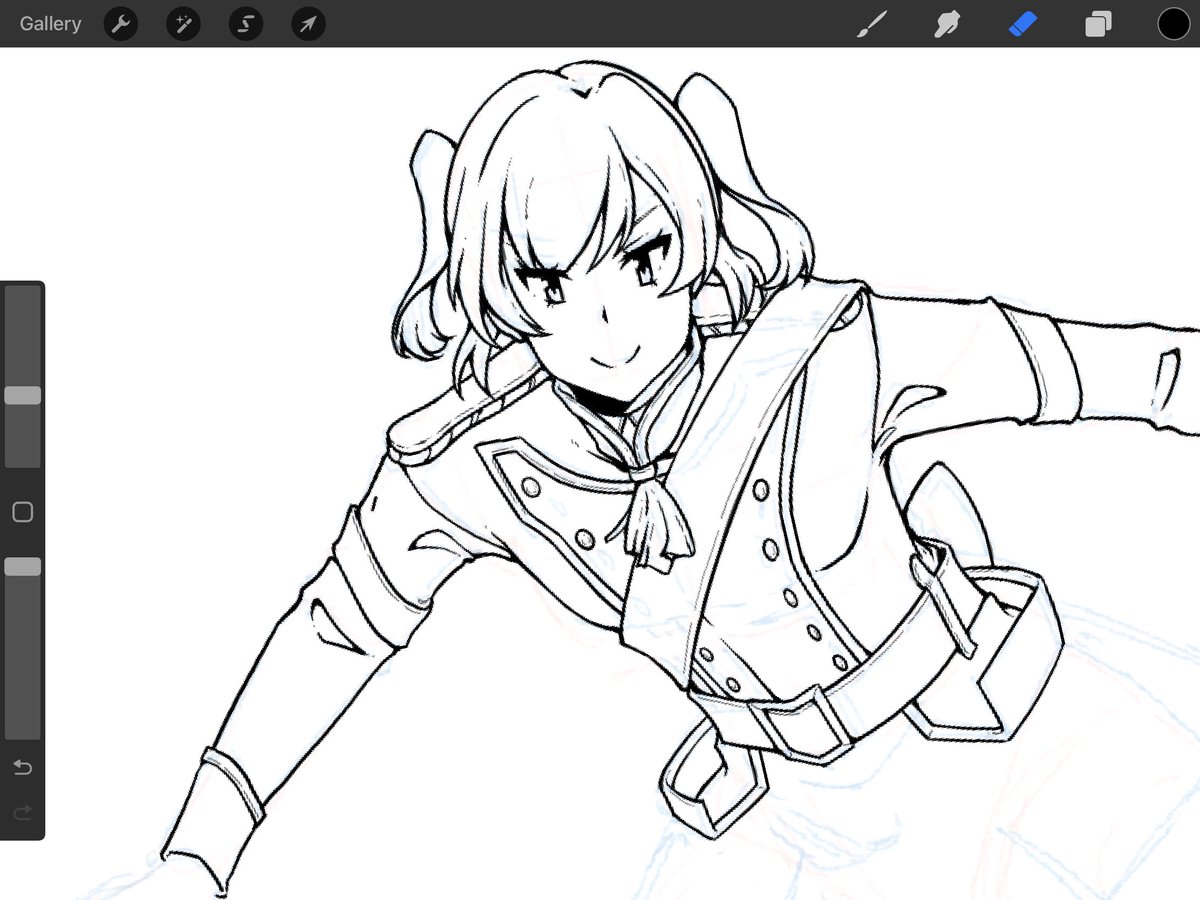Activate the Transform arrow tool

(308, 24)
